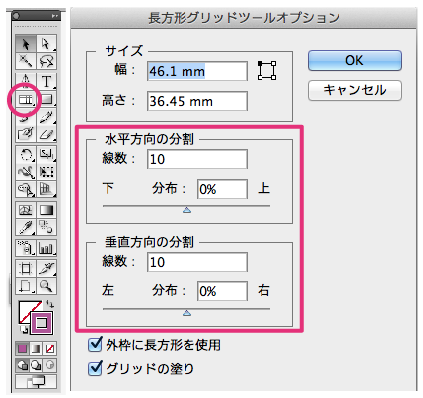Select the circled Rectangular Grid tool

[26, 99]
